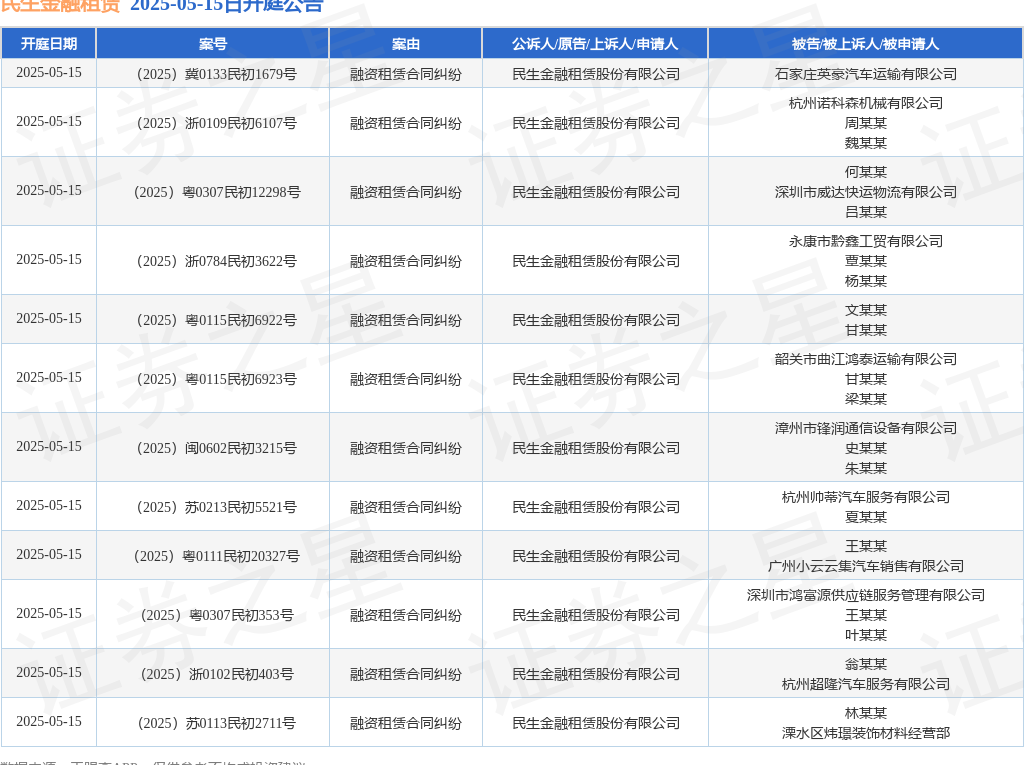The image size is (1024, 765).
Task: Click 融资租赁合同纠纷 in 粤0111民初20327号 row
Action: tap(406, 557)
